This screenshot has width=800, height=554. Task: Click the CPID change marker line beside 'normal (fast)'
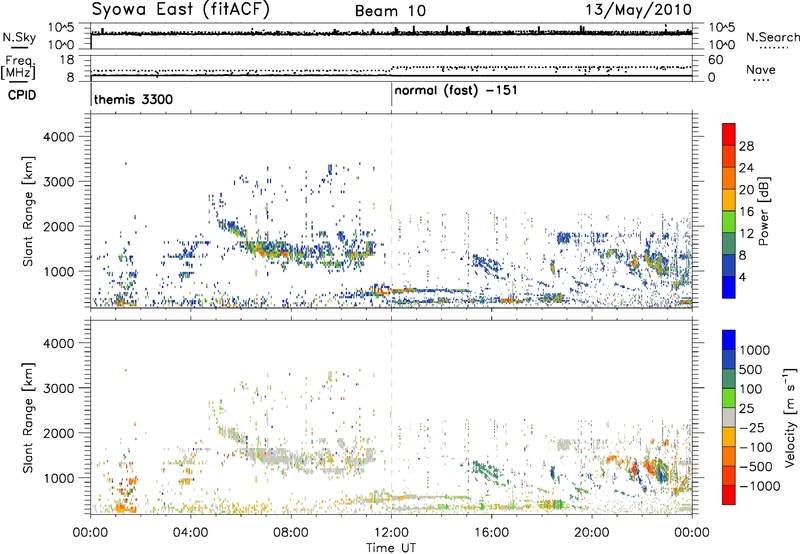pos(391,94)
